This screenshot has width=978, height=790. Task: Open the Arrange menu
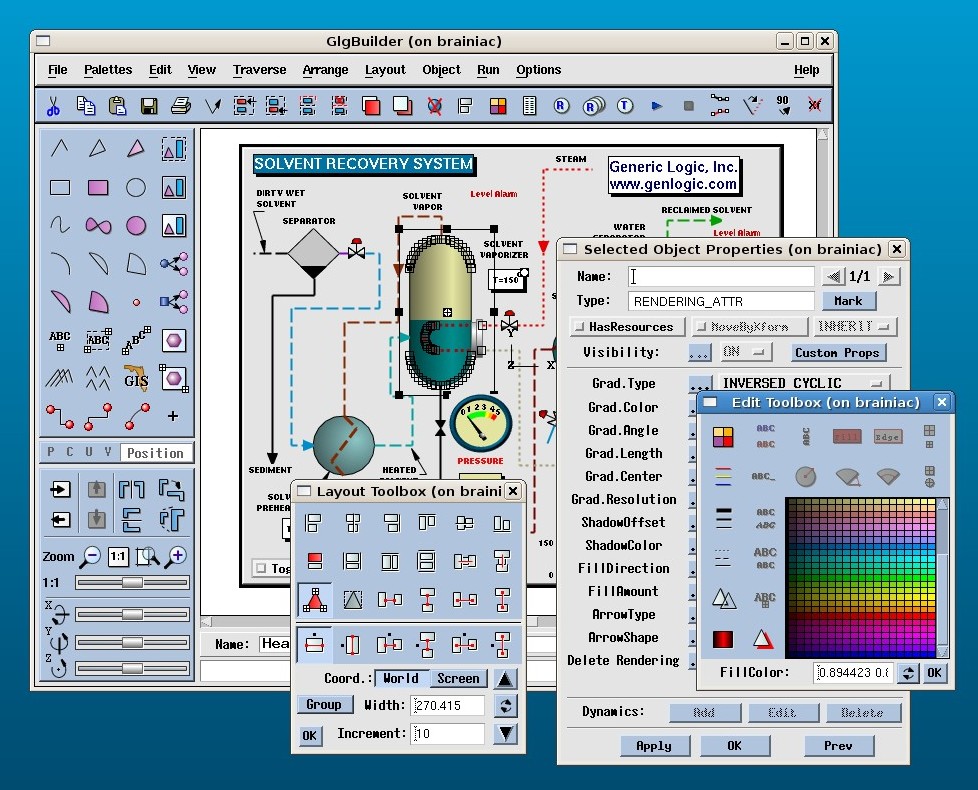point(325,70)
